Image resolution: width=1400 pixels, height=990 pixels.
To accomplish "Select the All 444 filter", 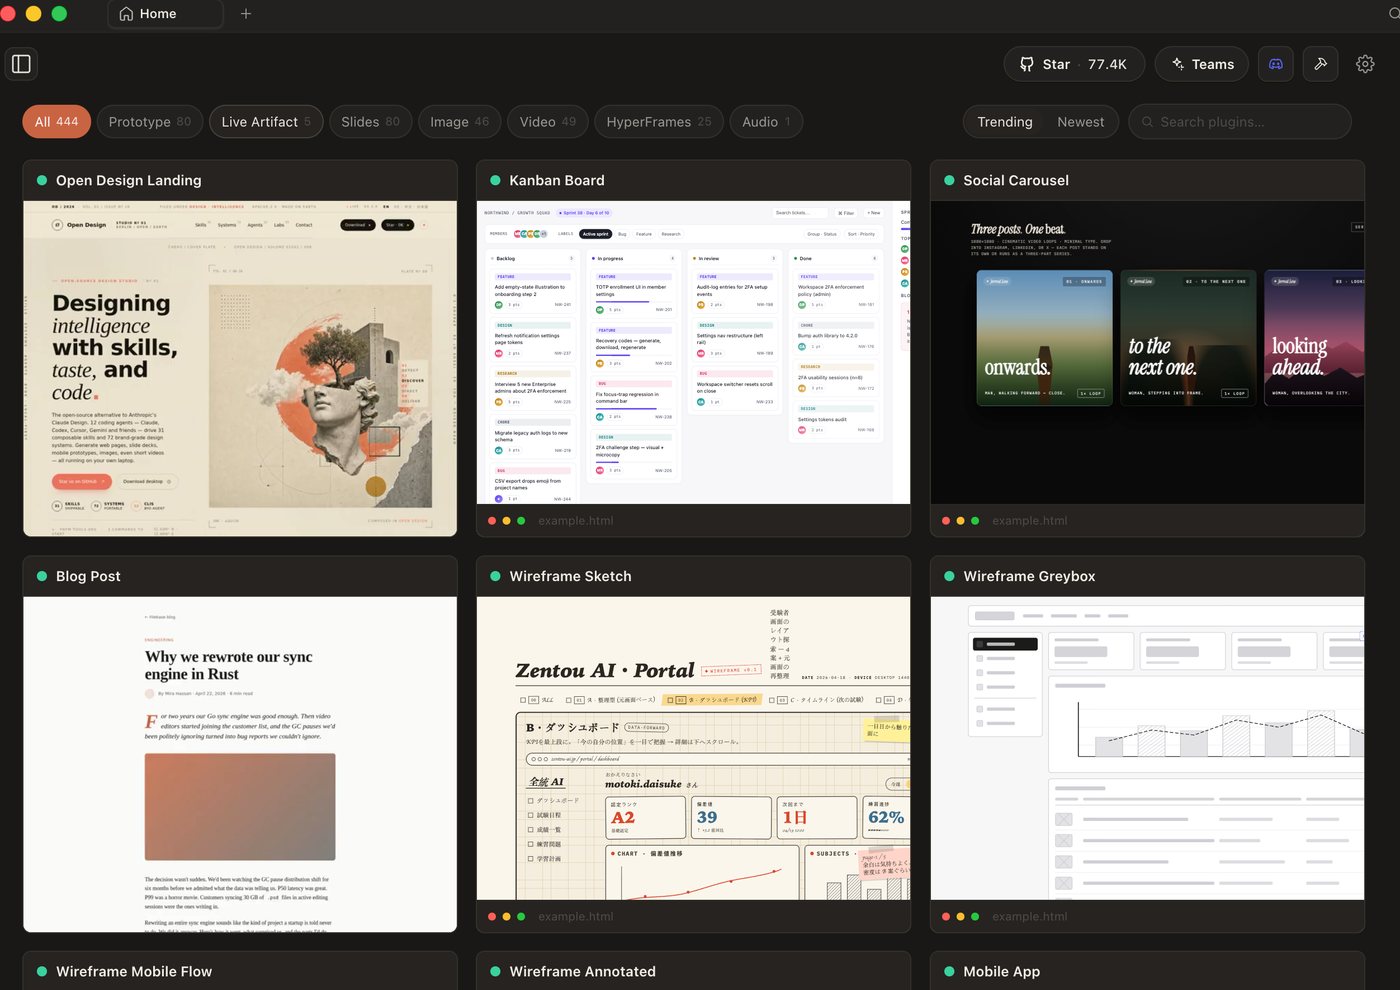I will [x=57, y=122].
